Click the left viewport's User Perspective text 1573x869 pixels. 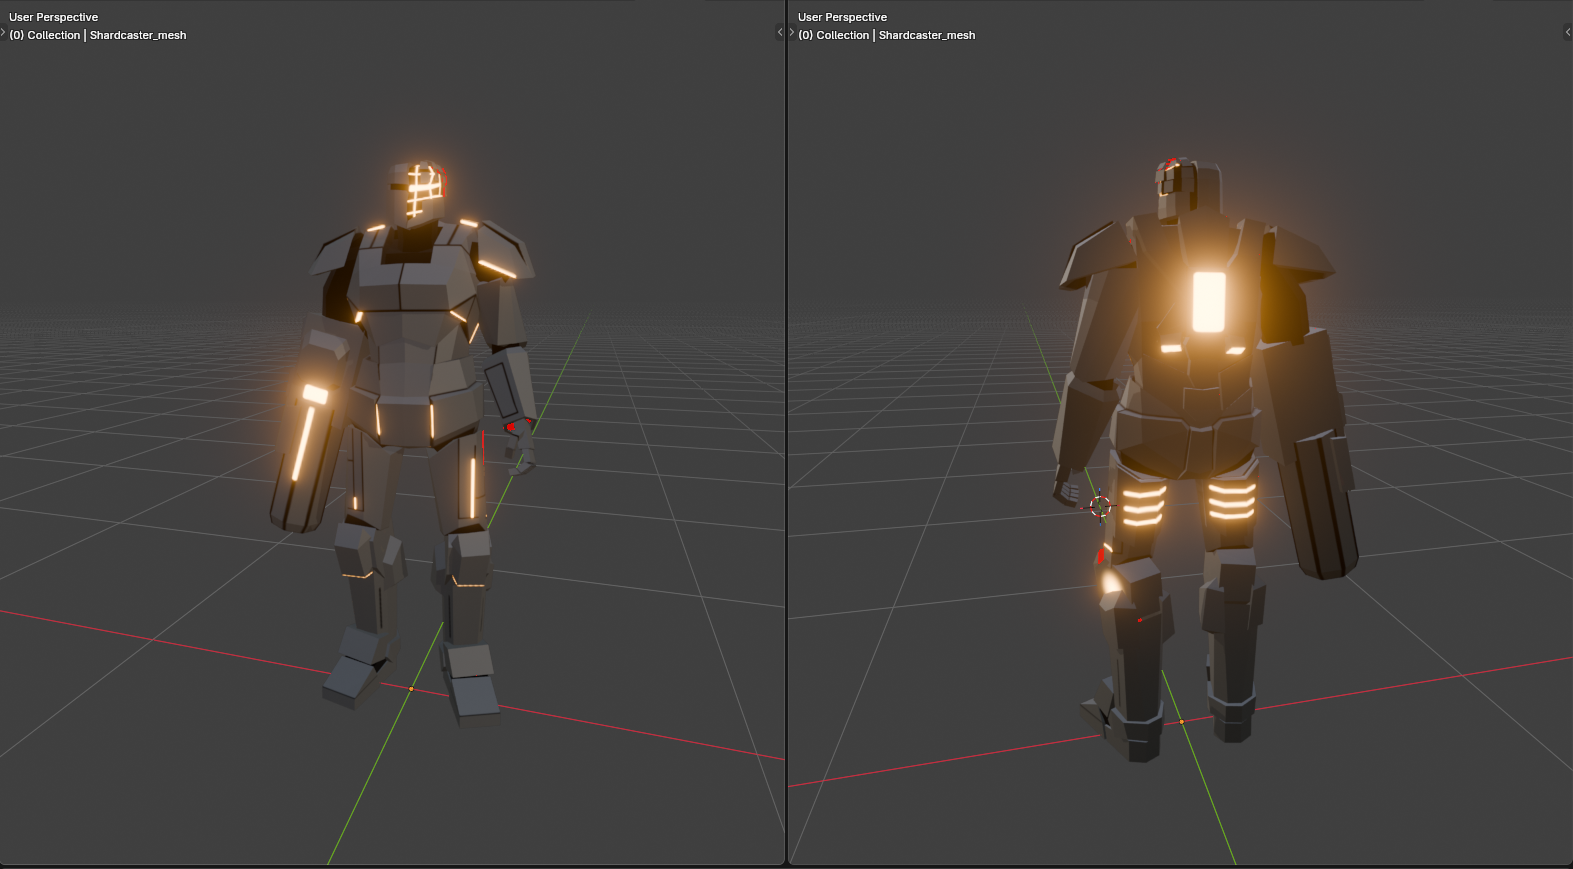pyautogui.click(x=54, y=17)
